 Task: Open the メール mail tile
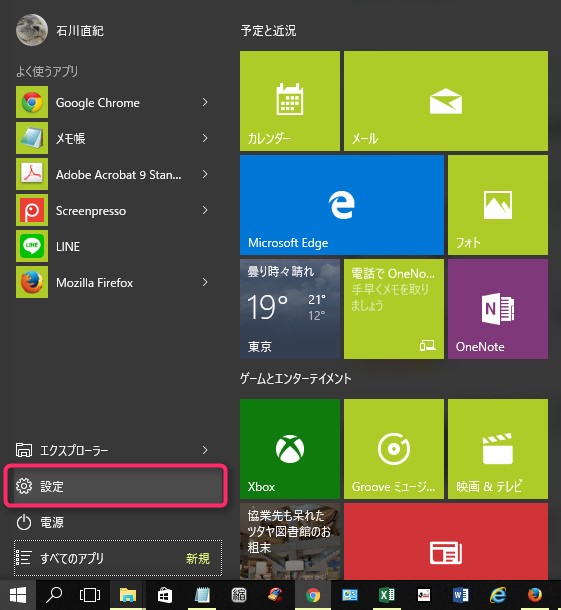pyautogui.click(x=446, y=101)
